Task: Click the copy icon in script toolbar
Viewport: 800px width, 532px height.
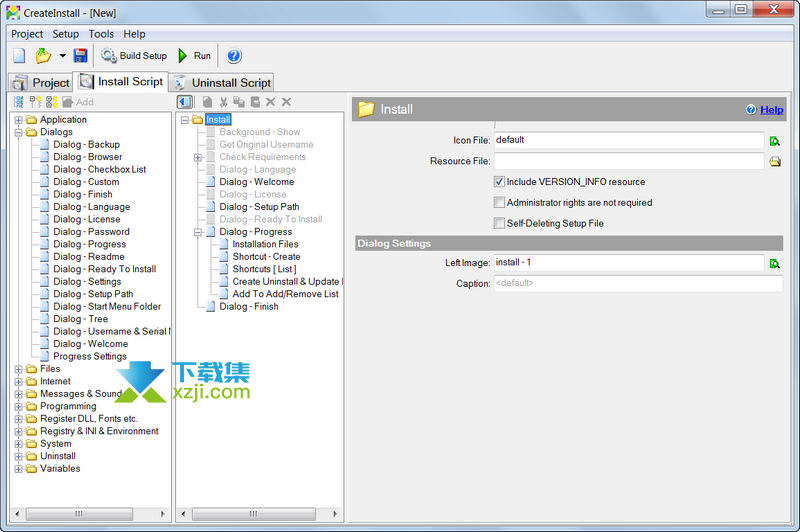Action: coord(239,102)
